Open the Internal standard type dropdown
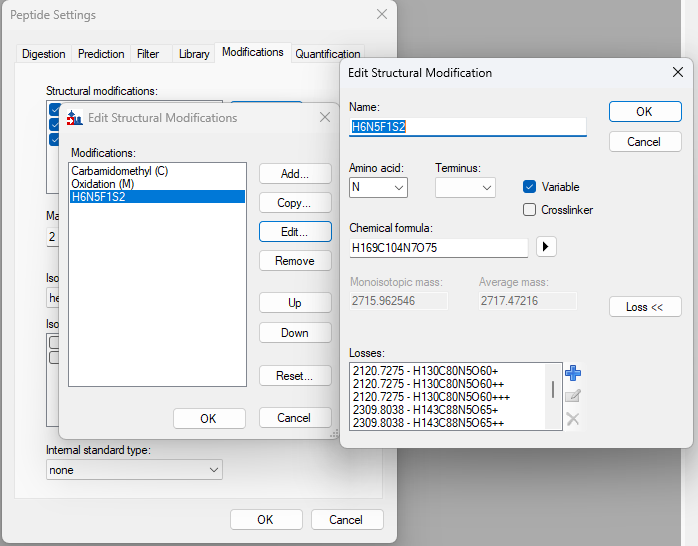 [x=134, y=470]
